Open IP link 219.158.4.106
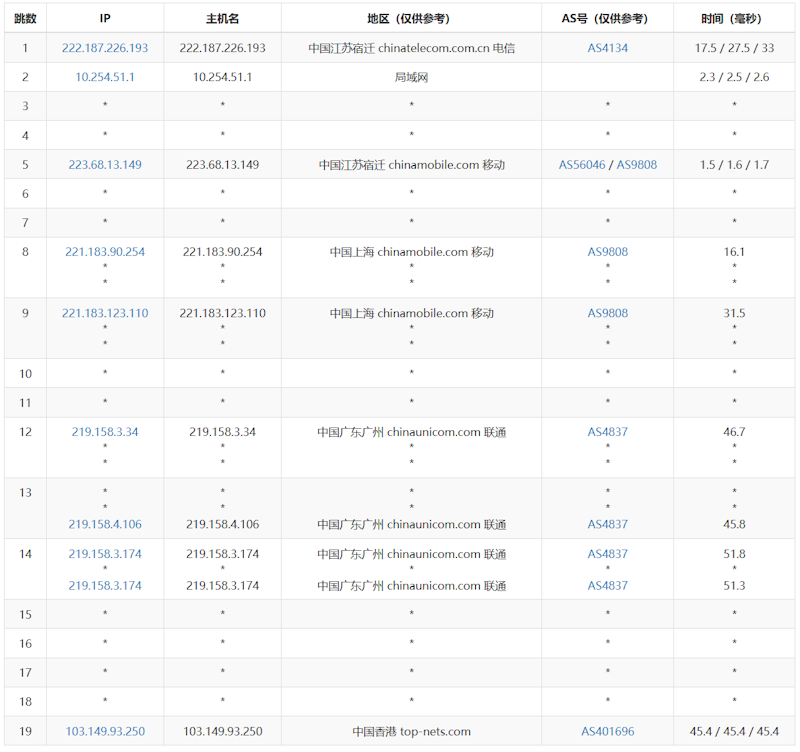The image size is (800, 752). pyautogui.click(x=105, y=524)
